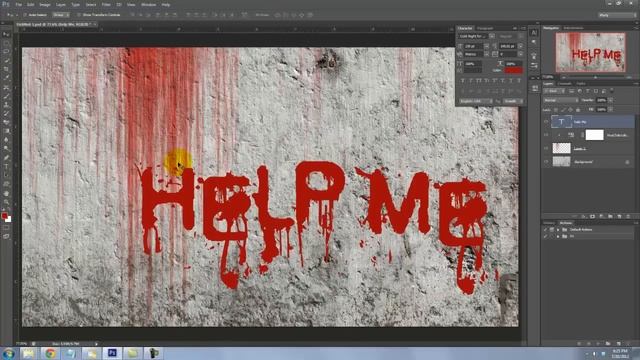The width and height of the screenshot is (640, 360).
Task: Open the kerning Metrics dropdown
Action: click(x=487, y=54)
